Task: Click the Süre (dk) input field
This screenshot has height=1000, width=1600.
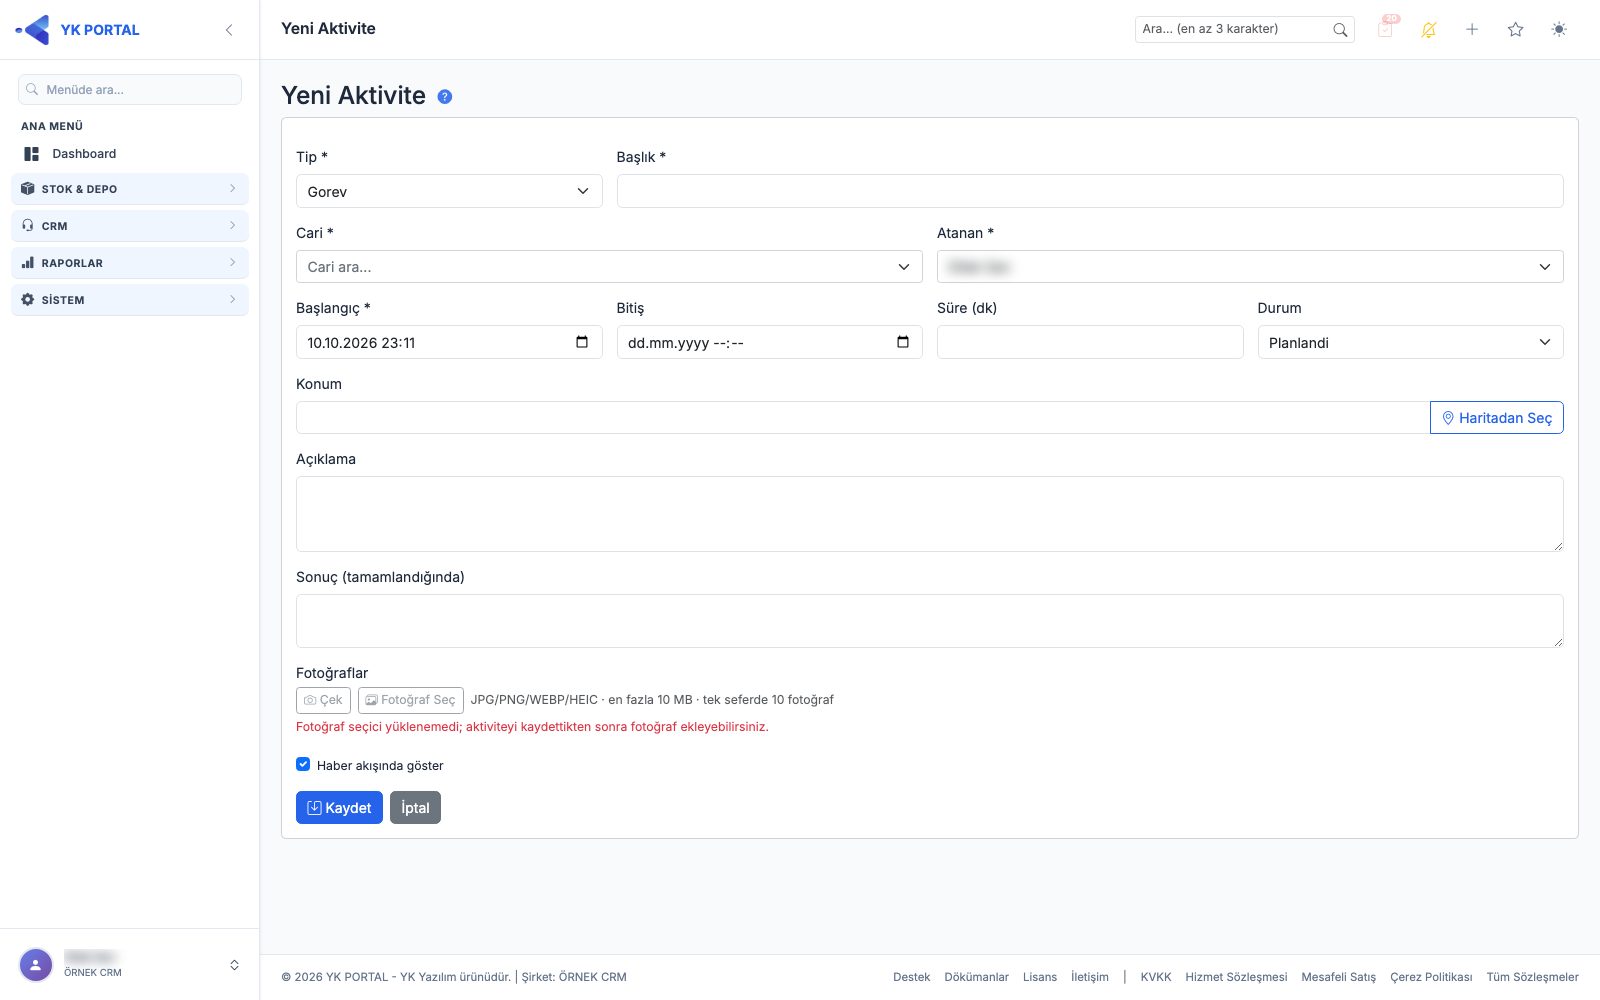Action: 1090,342
